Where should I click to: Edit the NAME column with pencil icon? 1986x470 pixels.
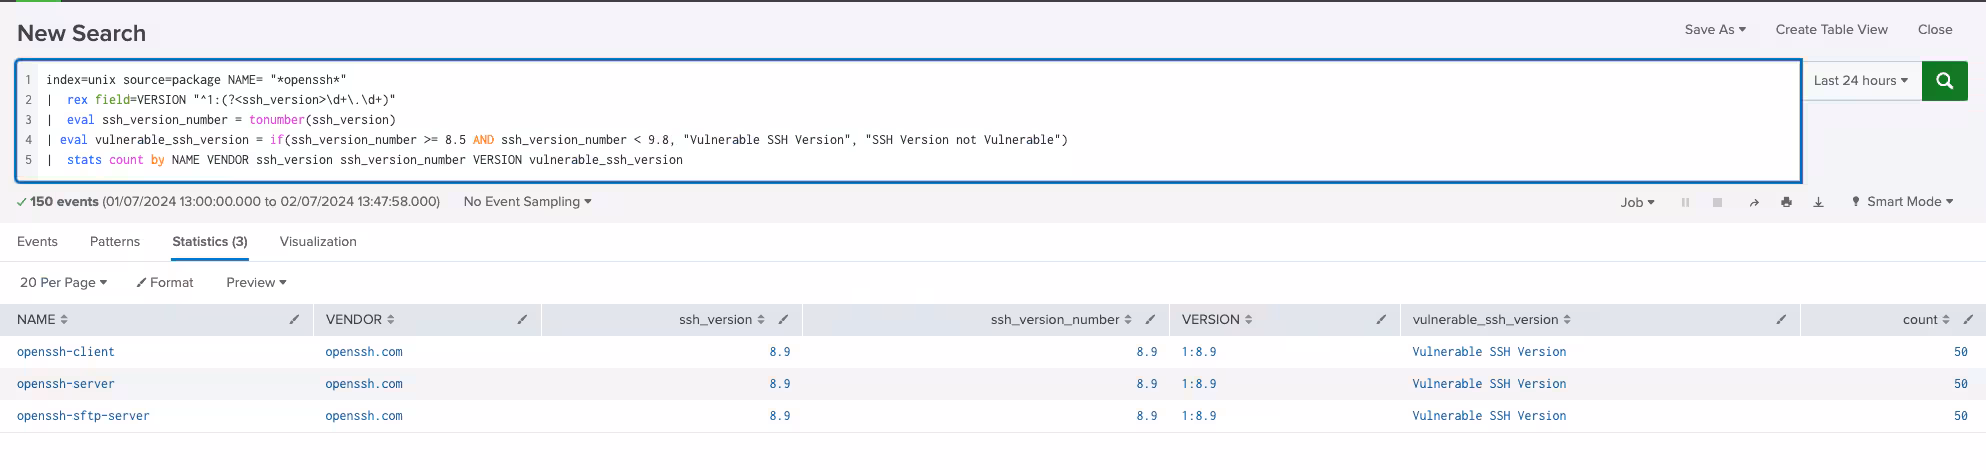294,320
